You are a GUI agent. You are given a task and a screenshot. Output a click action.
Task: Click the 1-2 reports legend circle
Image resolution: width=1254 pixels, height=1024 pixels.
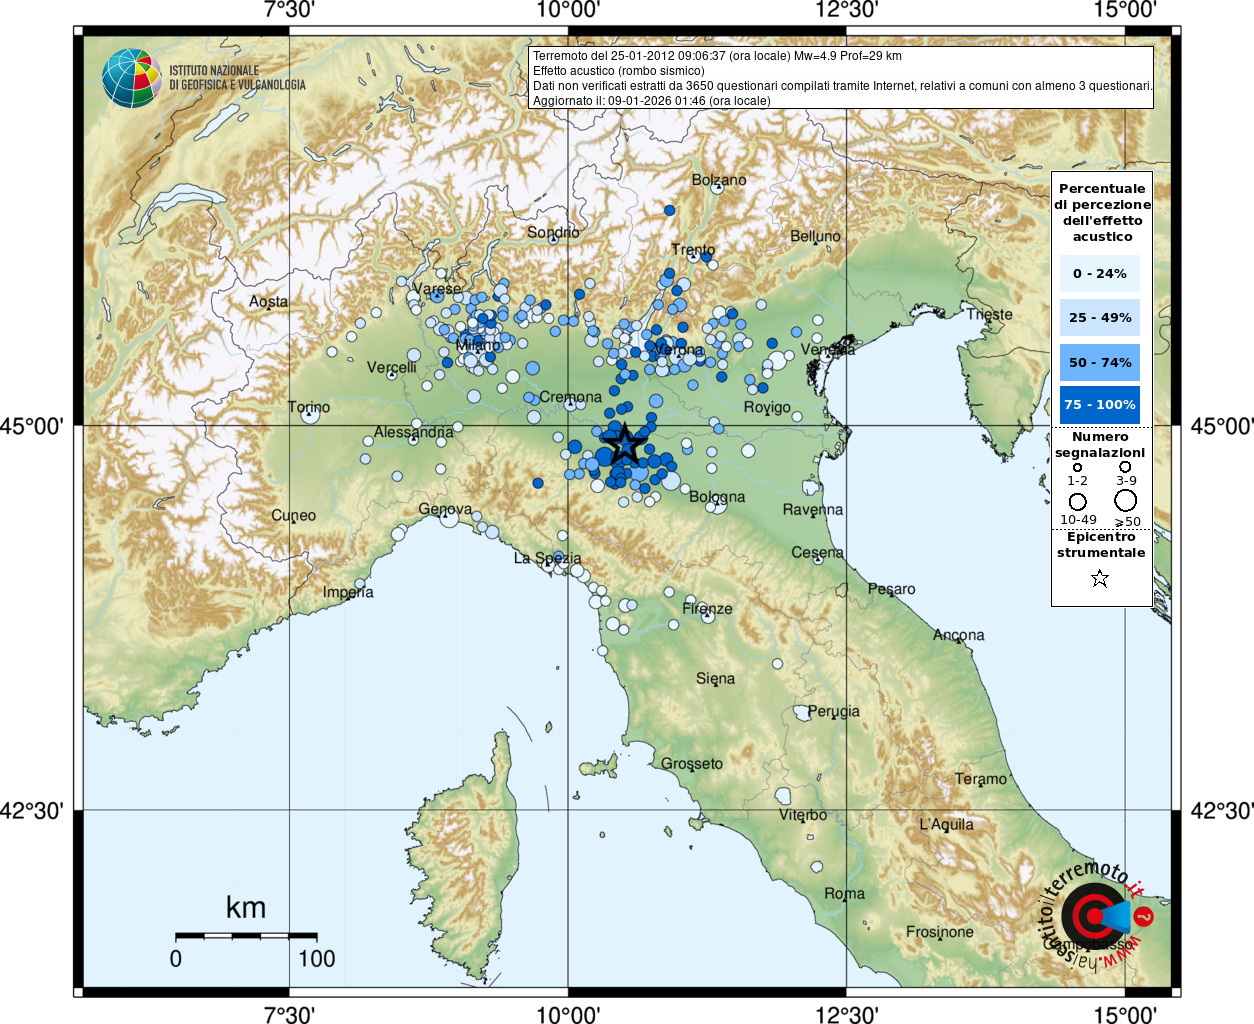1077,467
